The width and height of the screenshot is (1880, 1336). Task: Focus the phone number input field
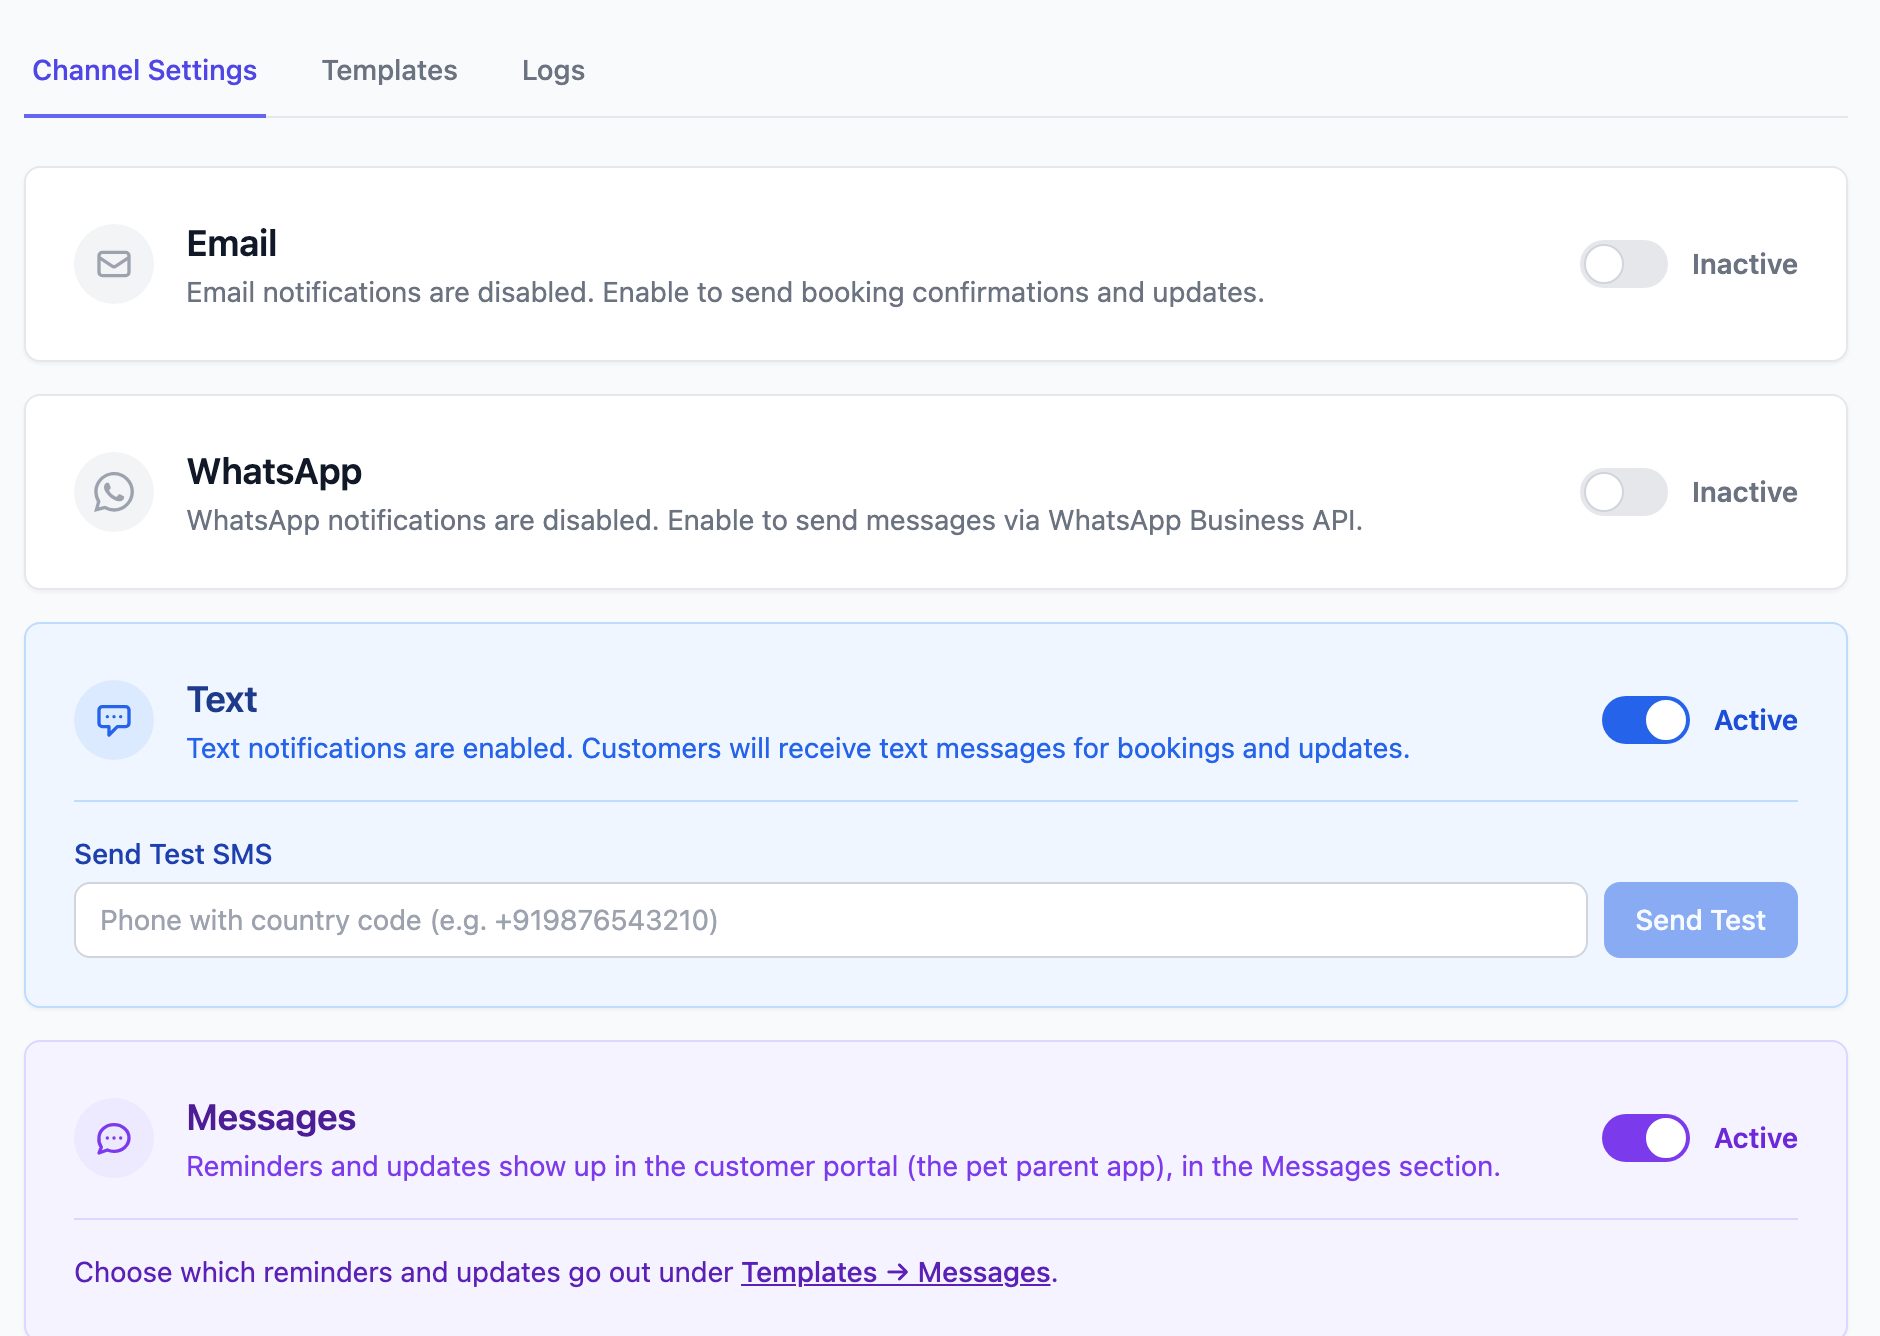(831, 920)
